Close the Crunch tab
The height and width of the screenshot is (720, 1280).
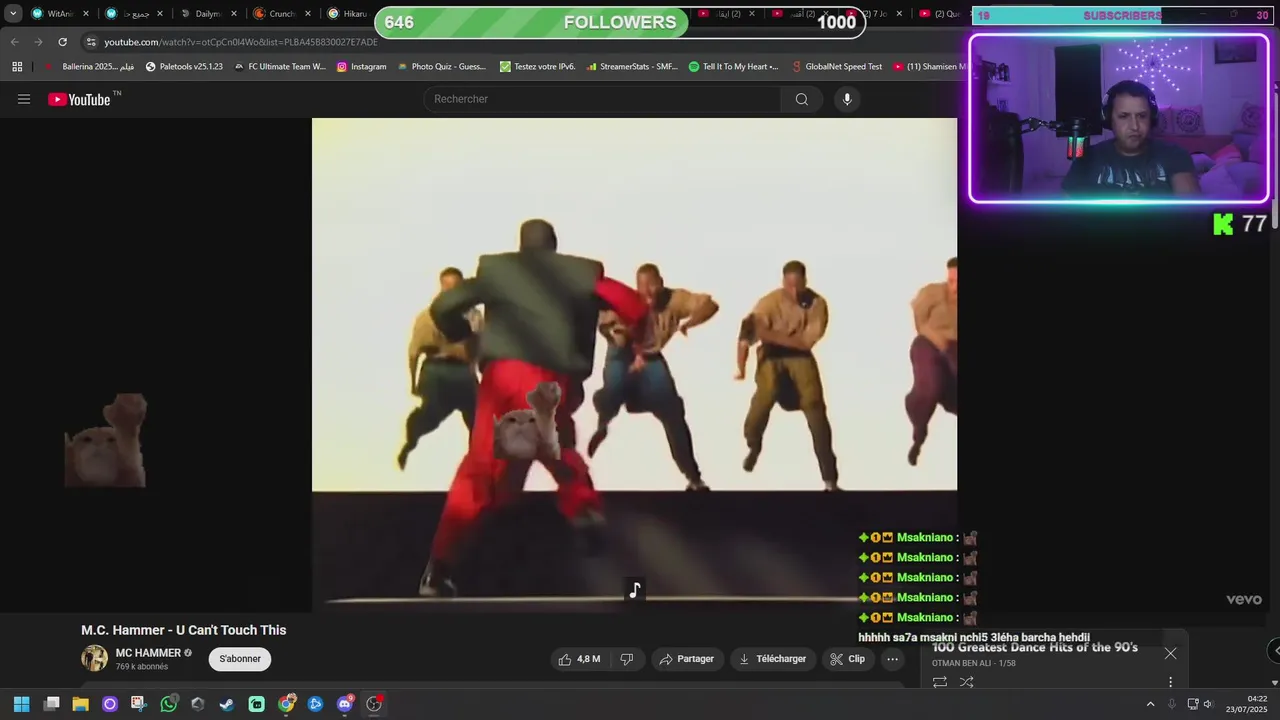point(307,14)
